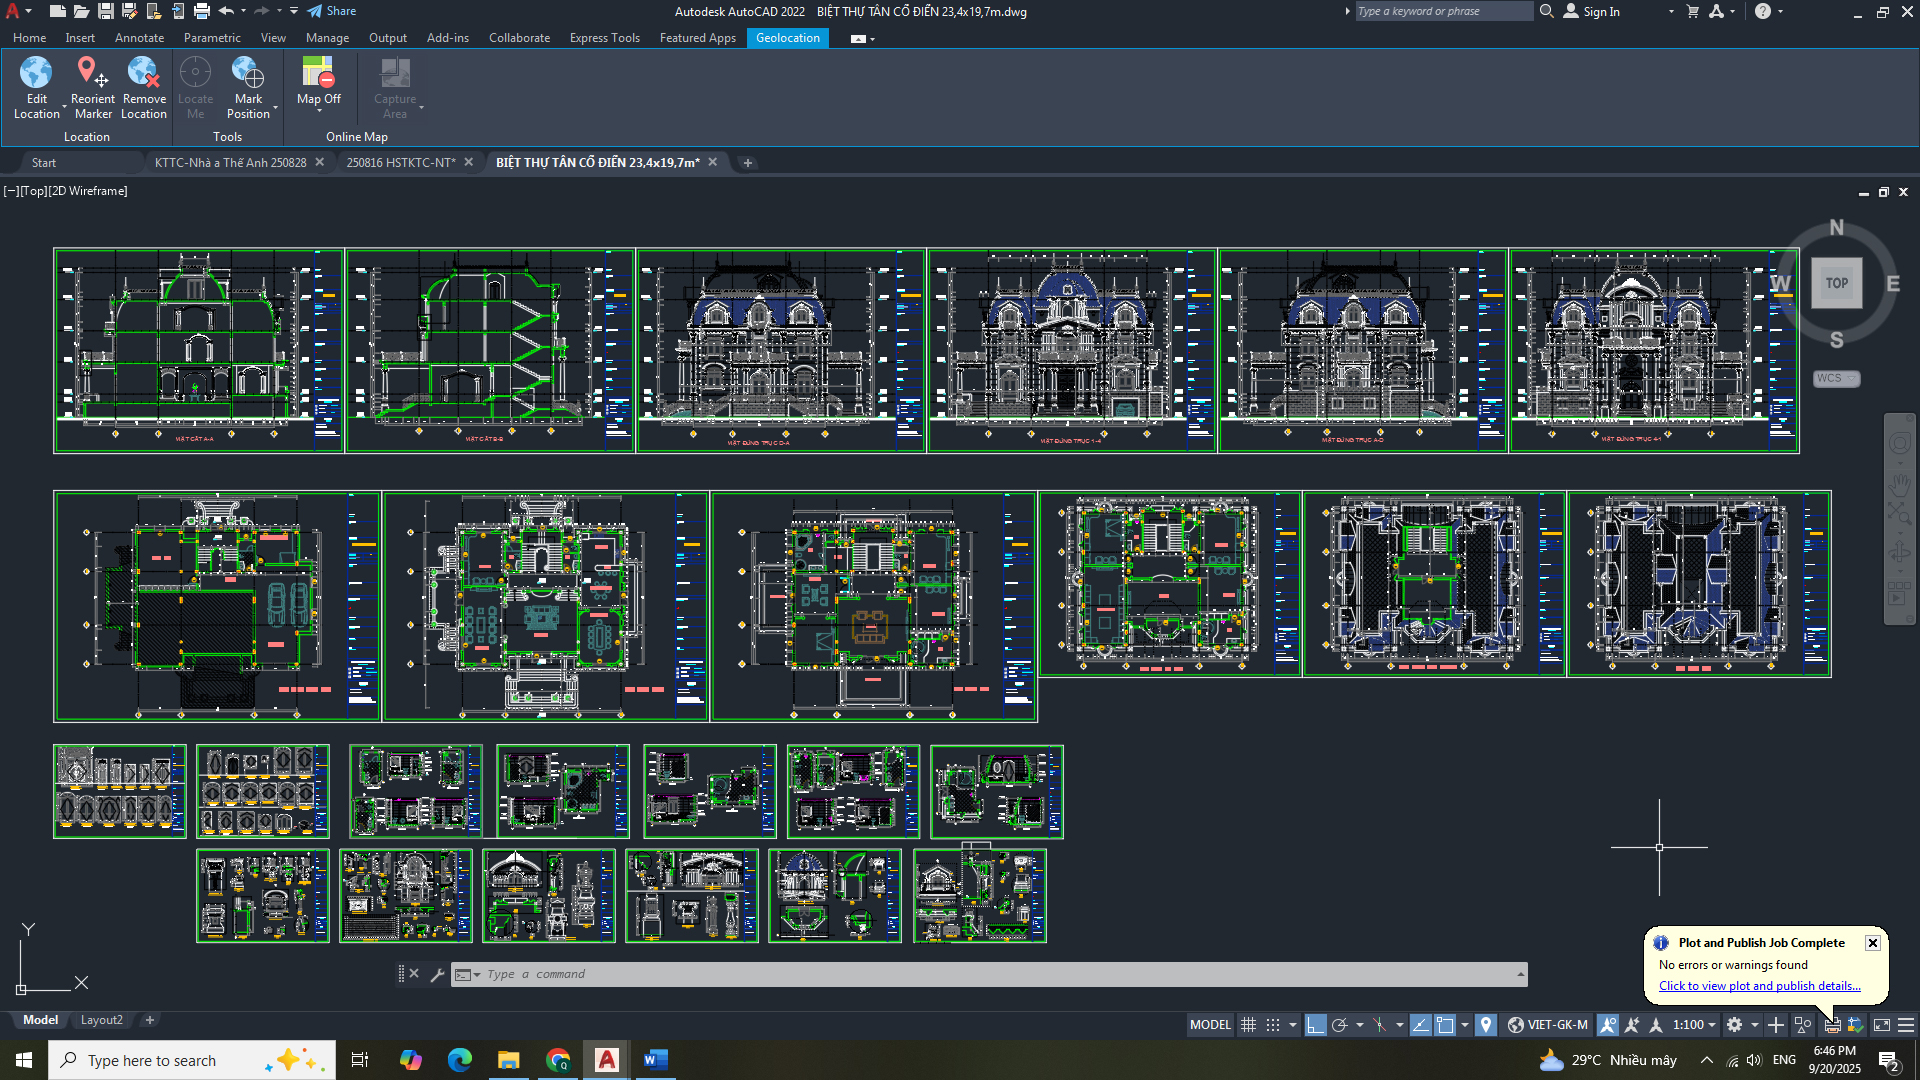
Task: Expand the WCS coordinate system dropdown
Action: 1852,379
